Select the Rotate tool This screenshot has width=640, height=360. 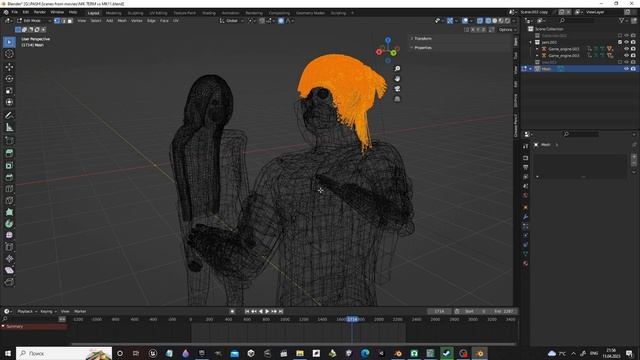point(9,78)
